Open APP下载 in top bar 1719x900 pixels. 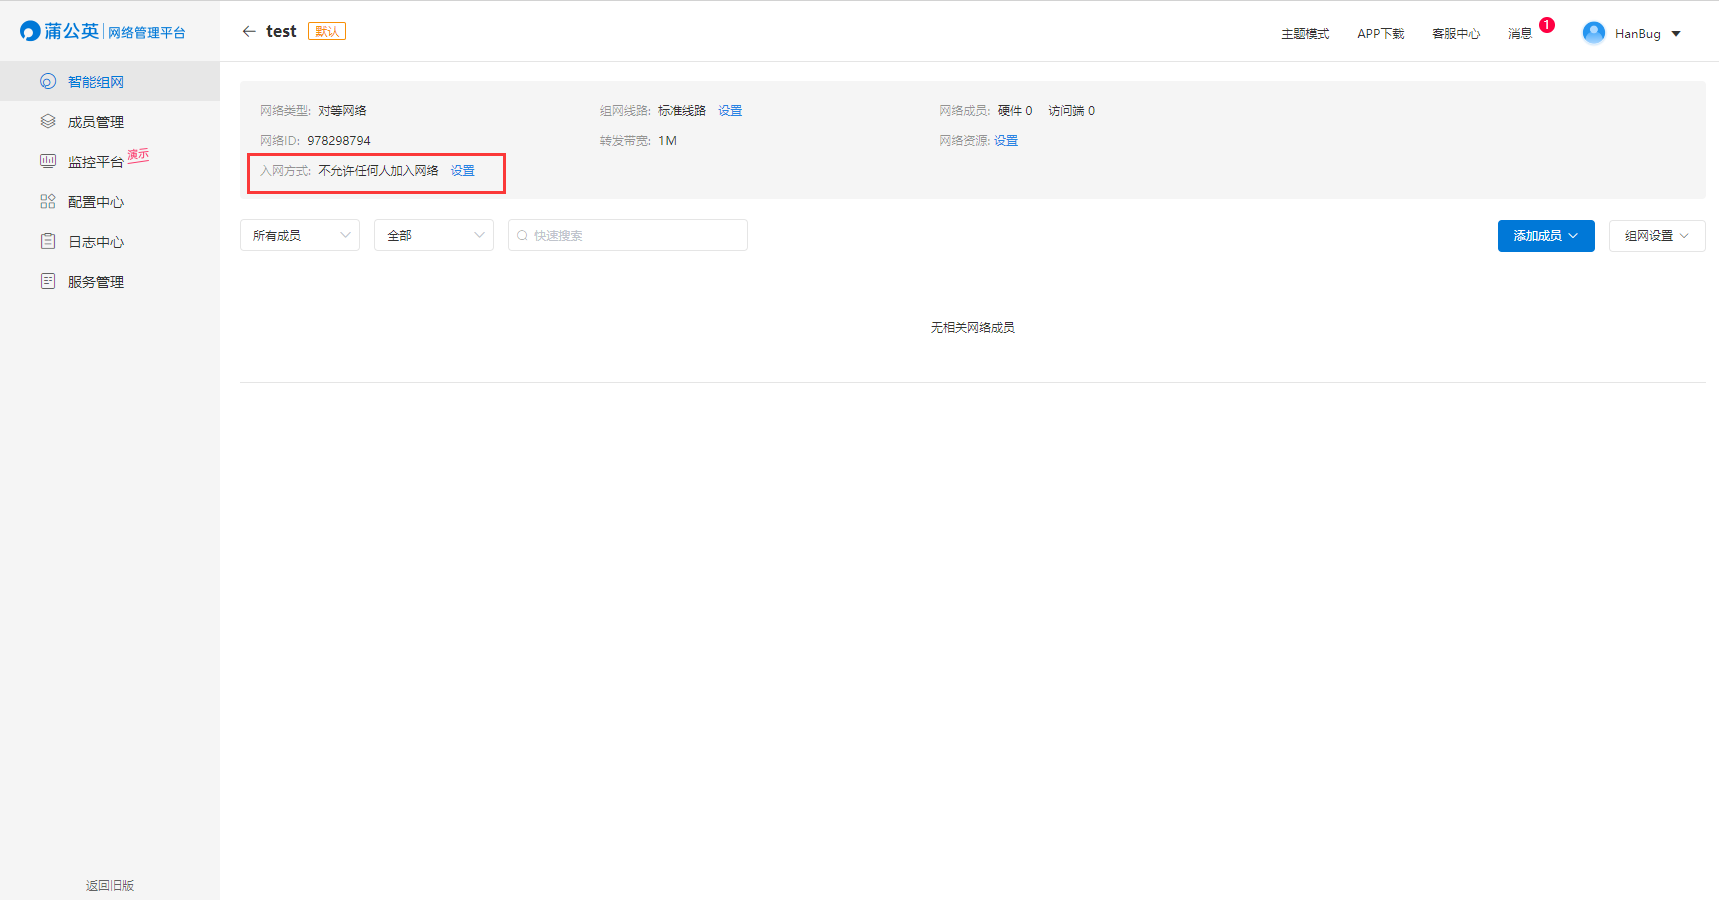tap(1381, 34)
